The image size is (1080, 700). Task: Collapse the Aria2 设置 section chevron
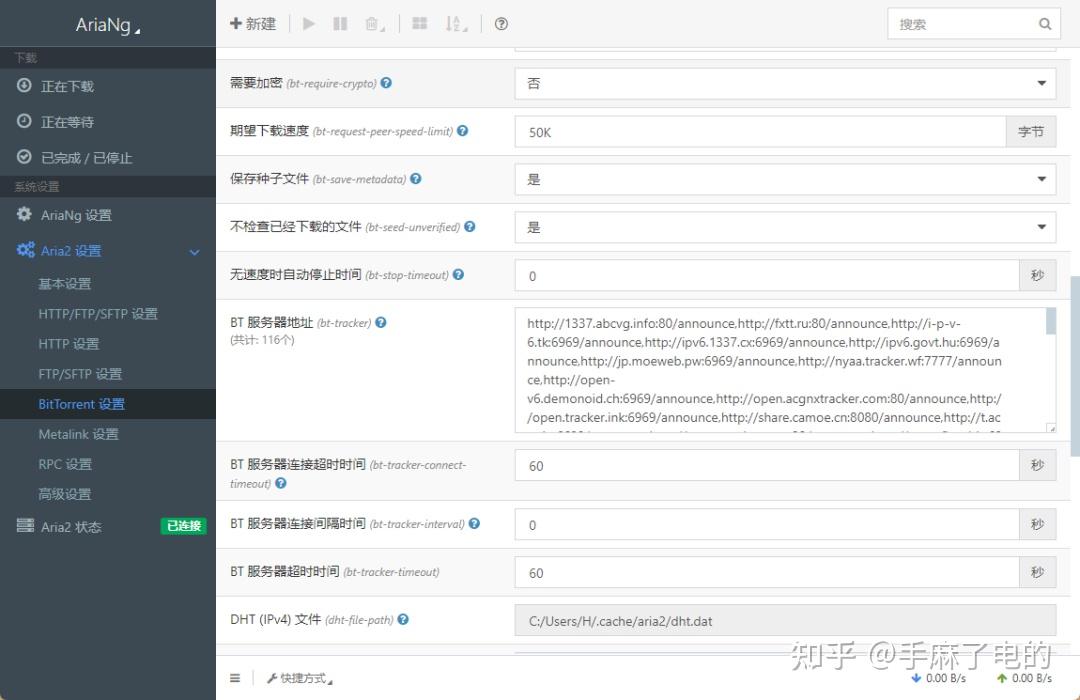click(x=195, y=252)
